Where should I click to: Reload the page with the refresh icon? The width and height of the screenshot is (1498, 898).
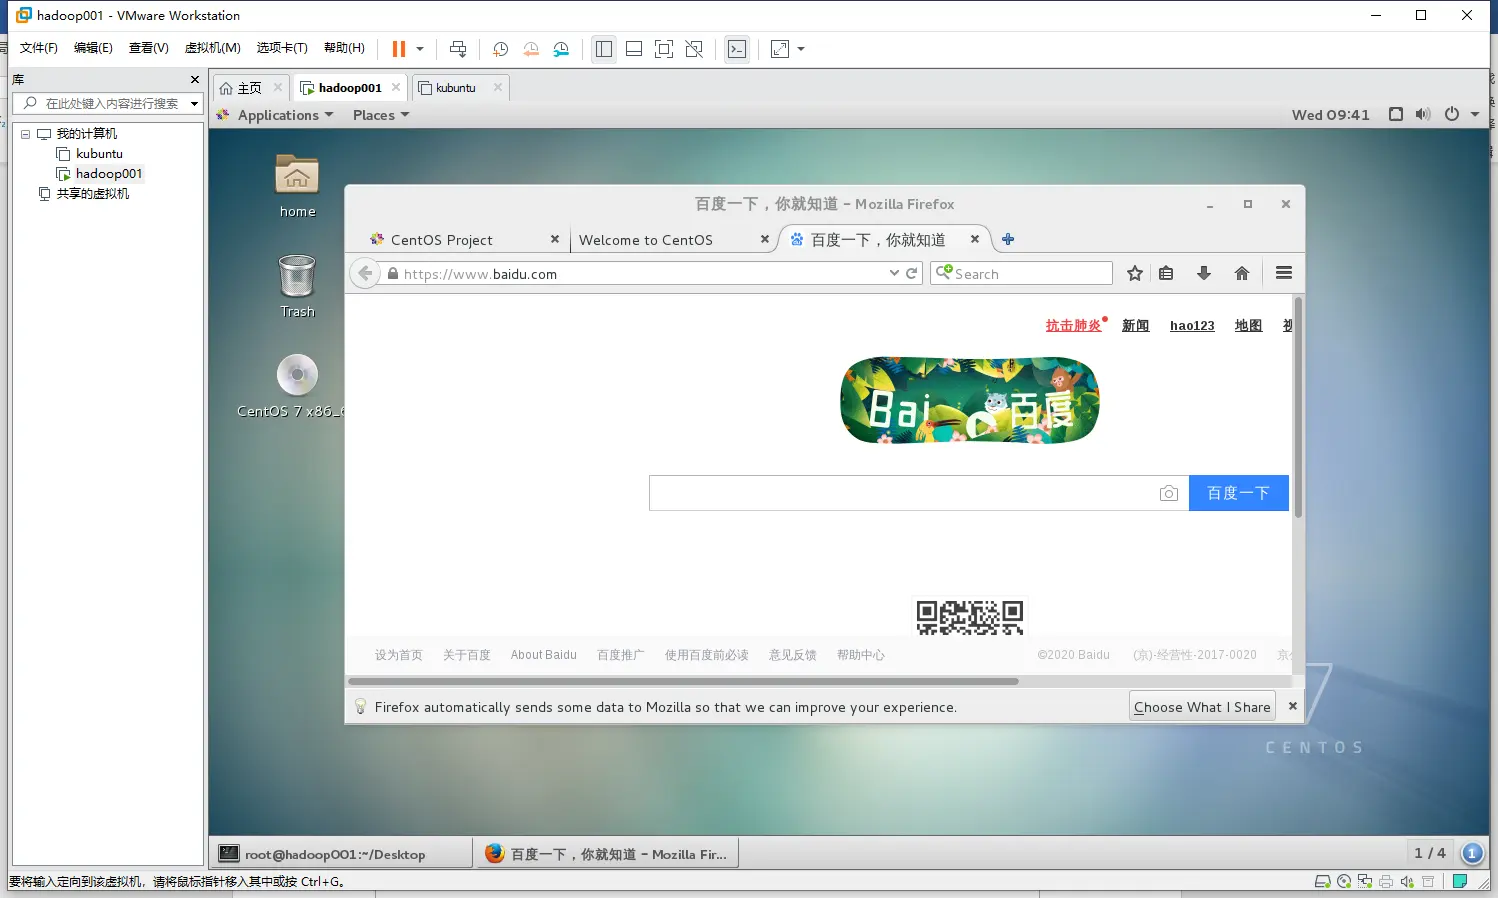click(x=912, y=273)
